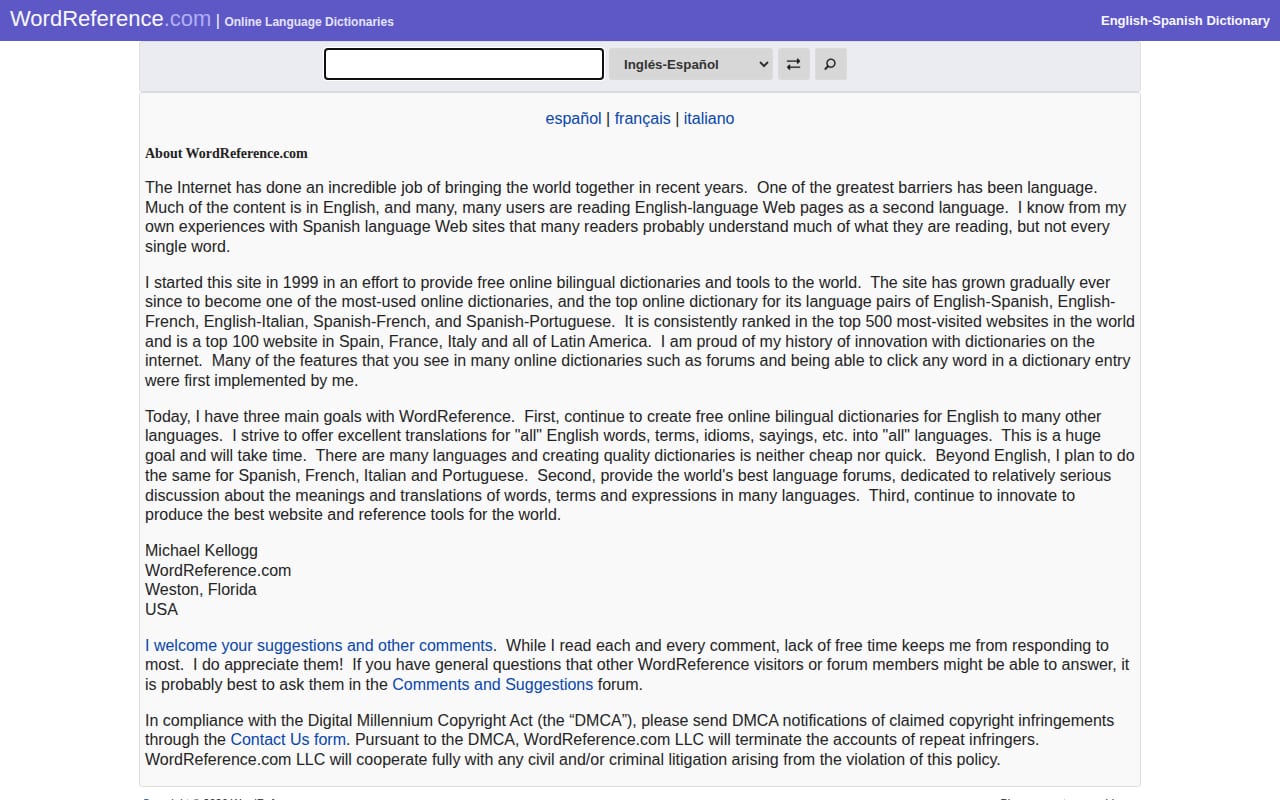Screen dimensions: 1280x800
Task: Click the "Online Language Dictionaries" tagline
Action: pyautogui.click(x=309, y=21)
